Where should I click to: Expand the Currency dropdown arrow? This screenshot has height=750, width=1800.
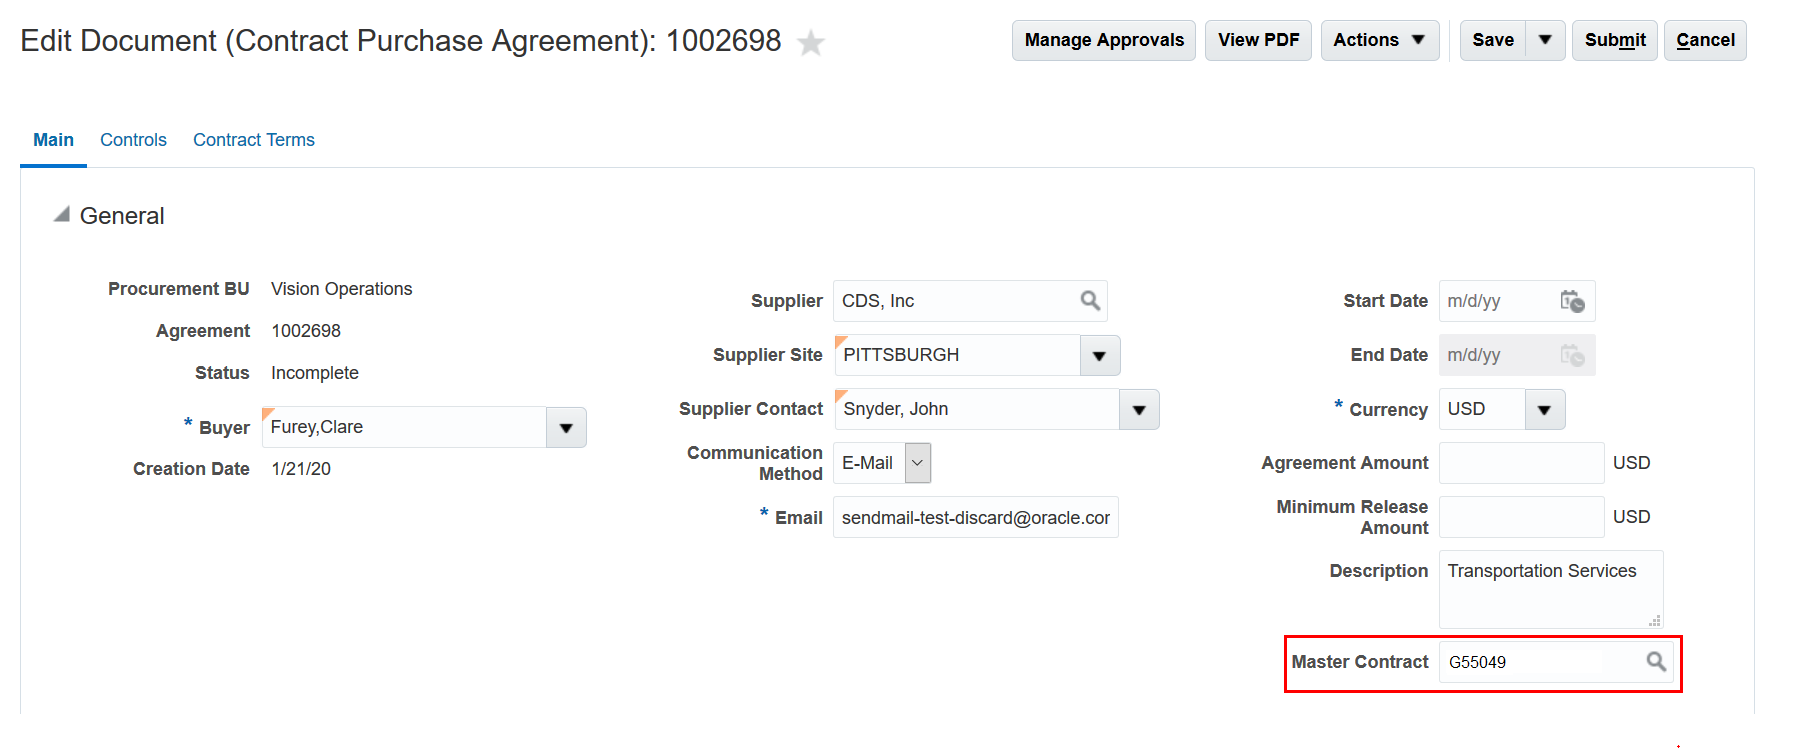point(1544,410)
